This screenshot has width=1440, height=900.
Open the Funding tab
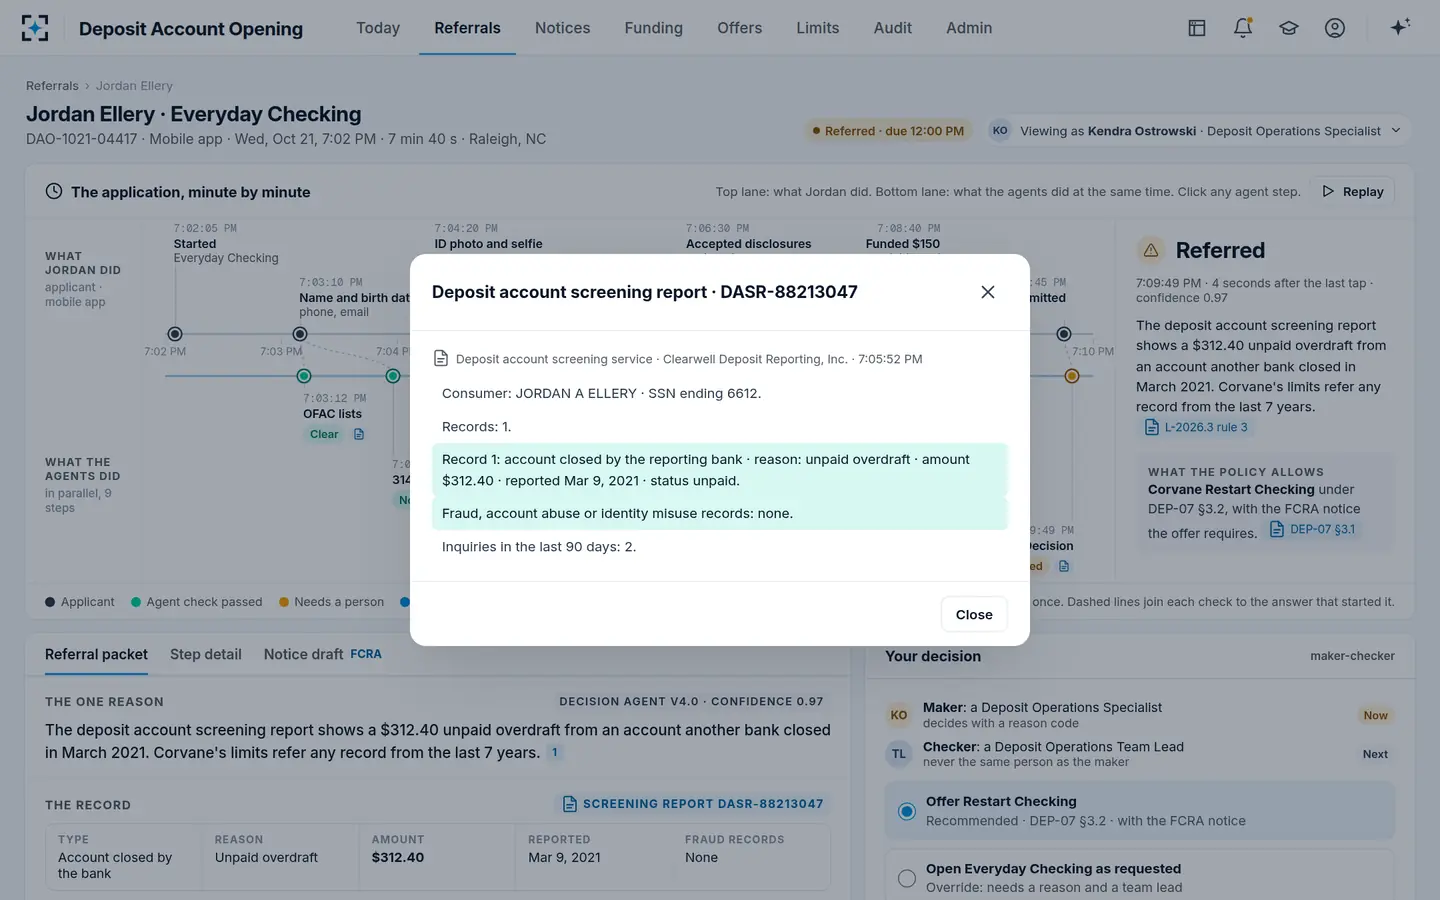click(654, 28)
